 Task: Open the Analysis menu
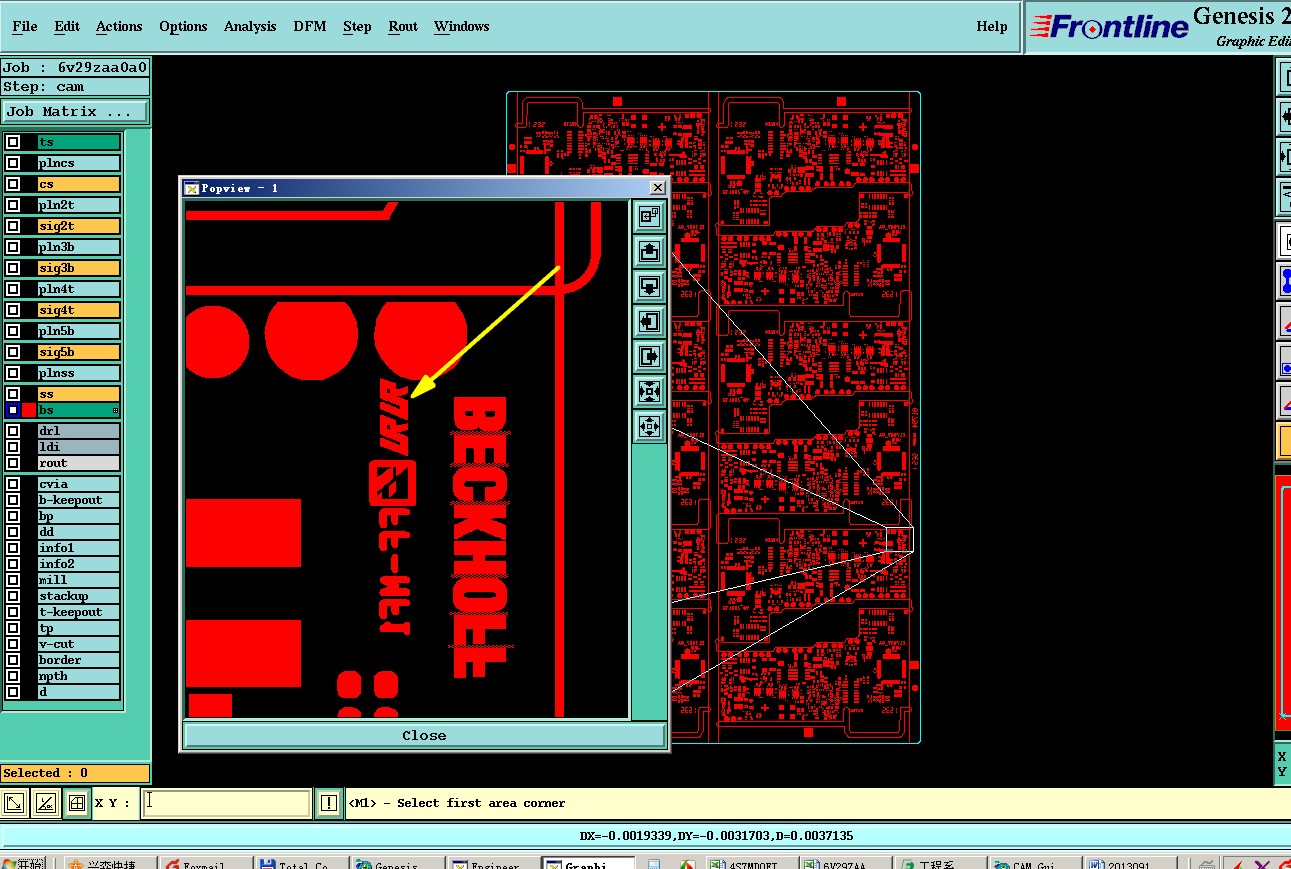(250, 27)
